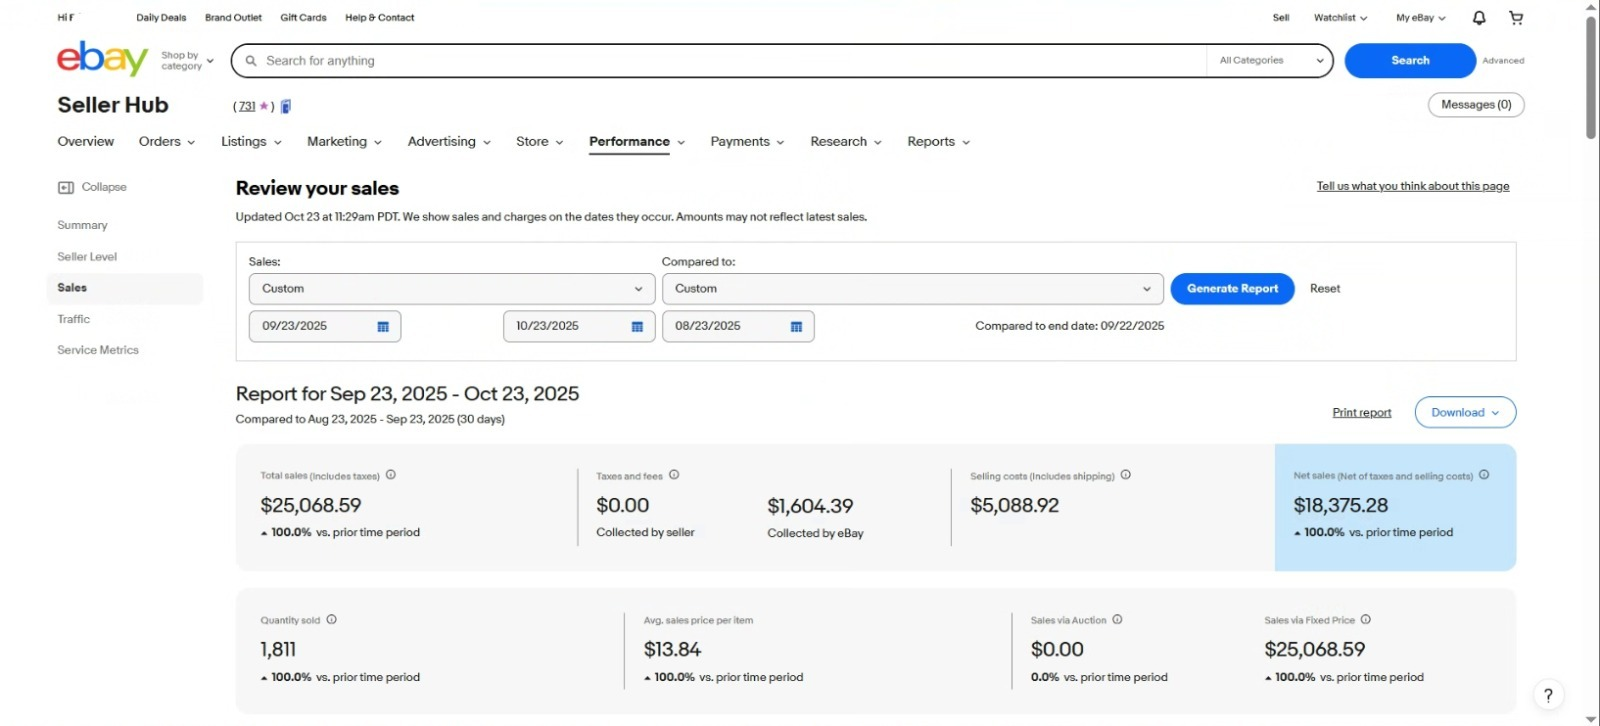Expand the Download report dropdown

pyautogui.click(x=1465, y=412)
